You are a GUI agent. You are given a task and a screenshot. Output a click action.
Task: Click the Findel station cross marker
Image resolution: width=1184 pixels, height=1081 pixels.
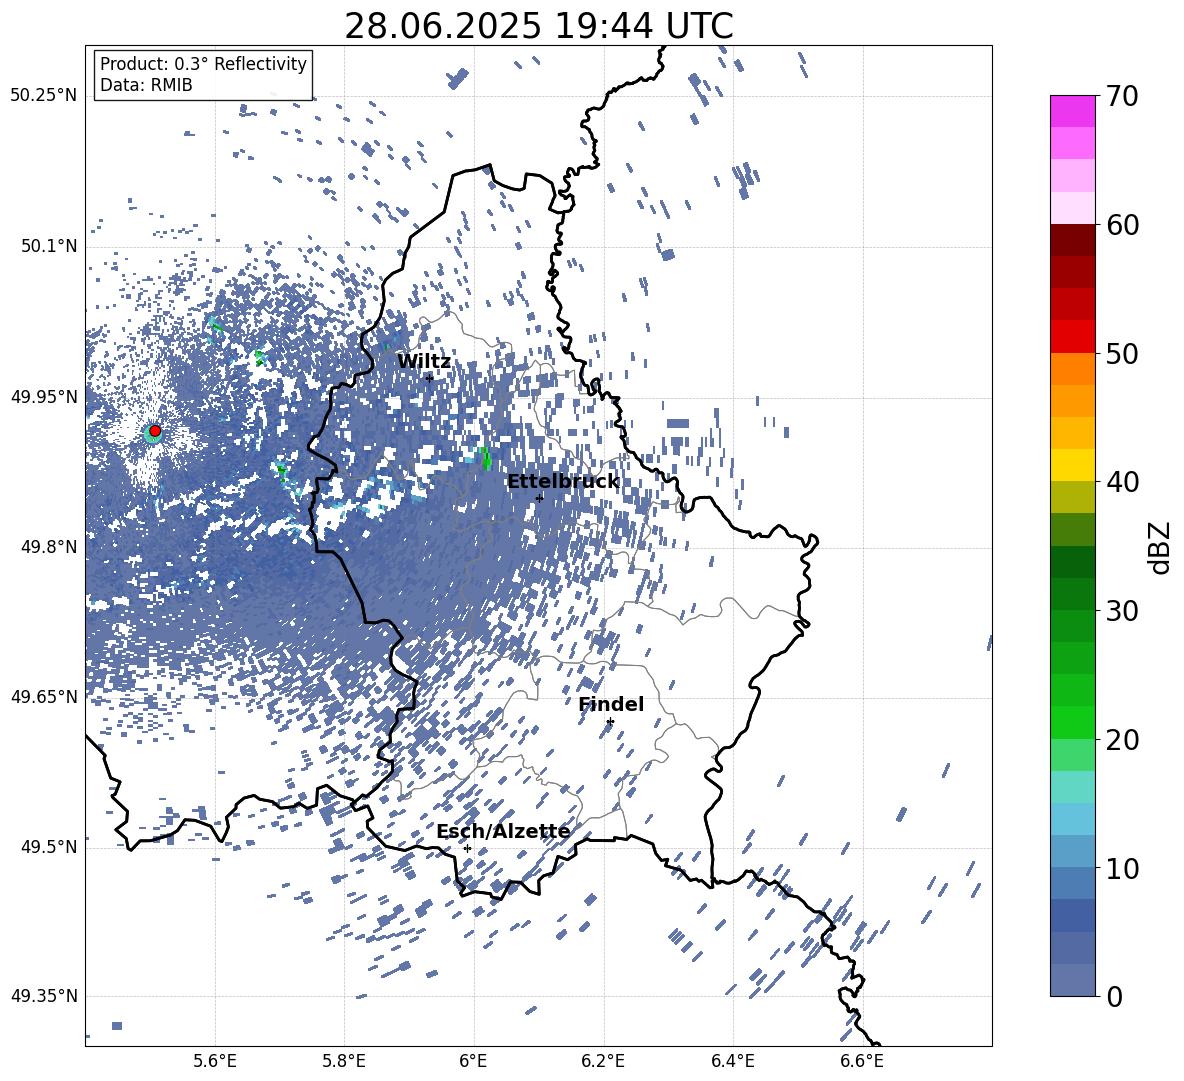pyautogui.click(x=610, y=722)
